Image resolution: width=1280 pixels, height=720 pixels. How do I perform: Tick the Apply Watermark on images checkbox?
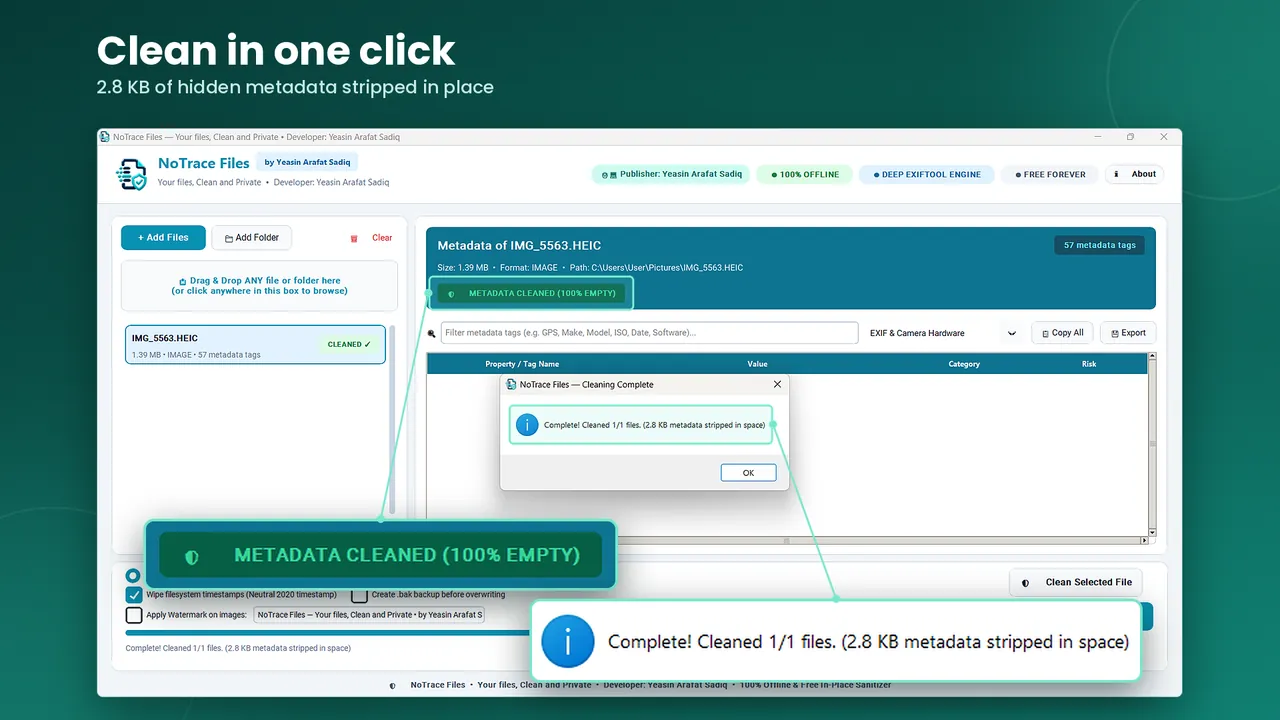(x=134, y=615)
